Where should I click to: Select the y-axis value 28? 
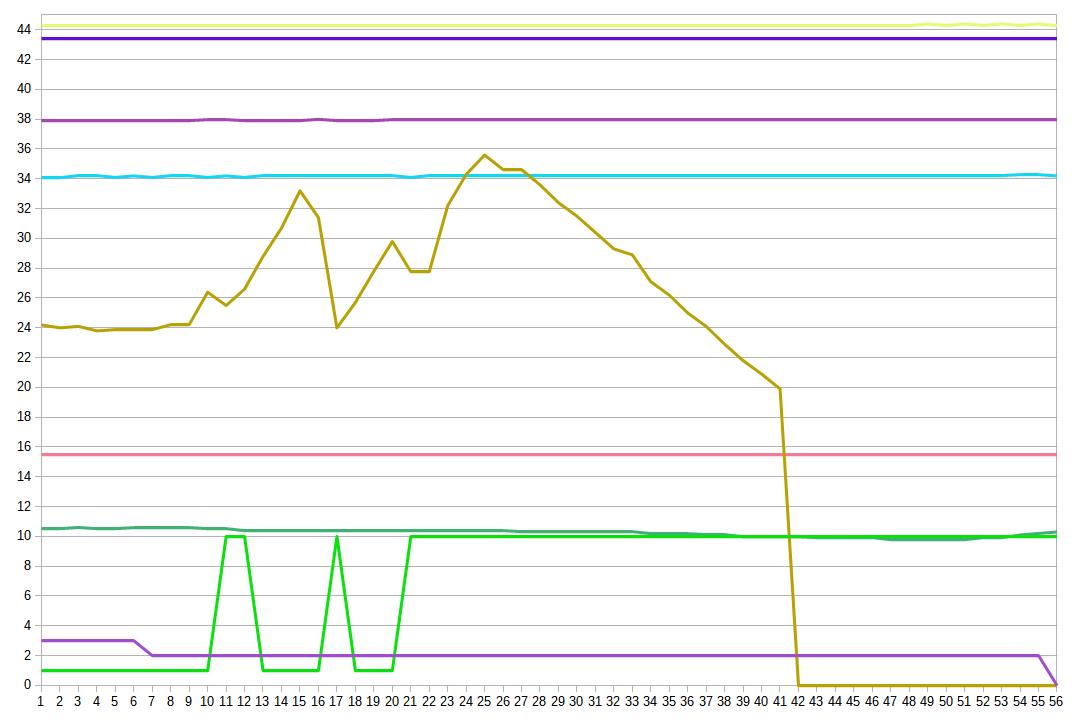pyautogui.click(x=24, y=268)
